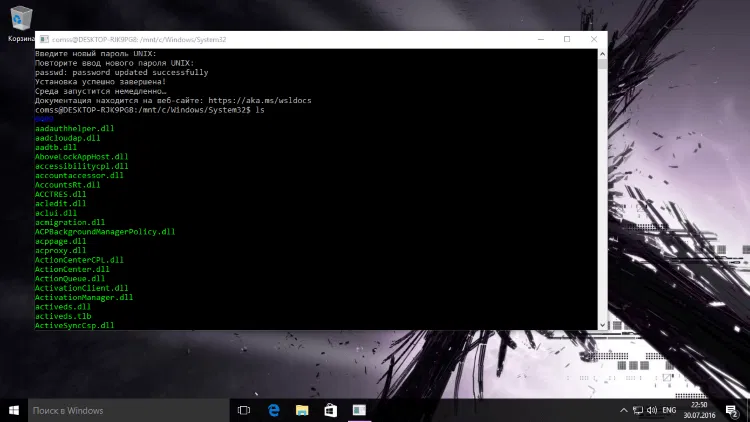Open the Action Center notifications icon

[x=731, y=411]
